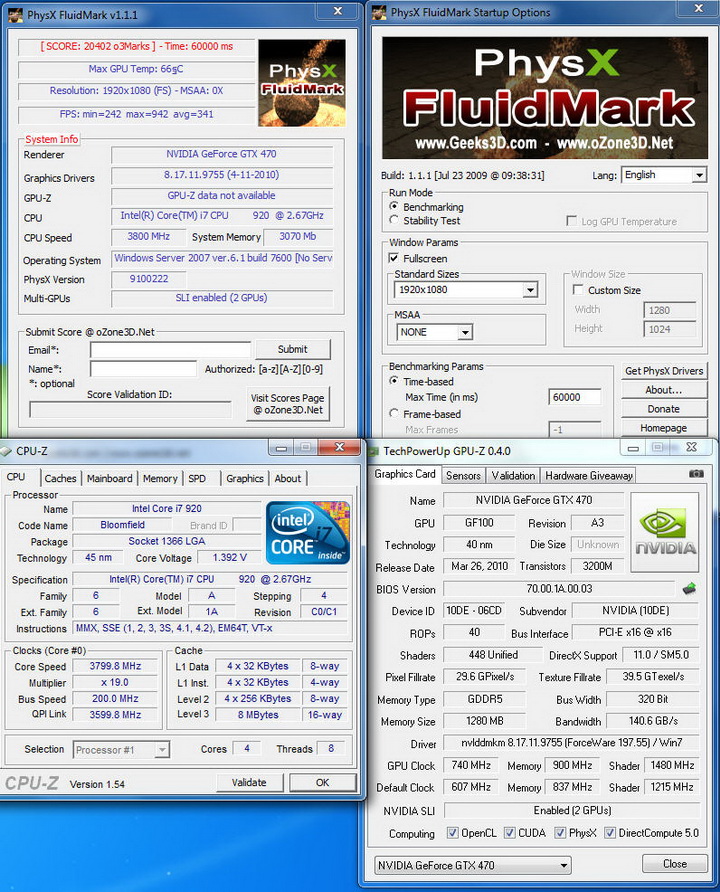Image resolution: width=720 pixels, height=892 pixels.
Task: Click the CPU-Z title bar icon
Action: [6, 451]
